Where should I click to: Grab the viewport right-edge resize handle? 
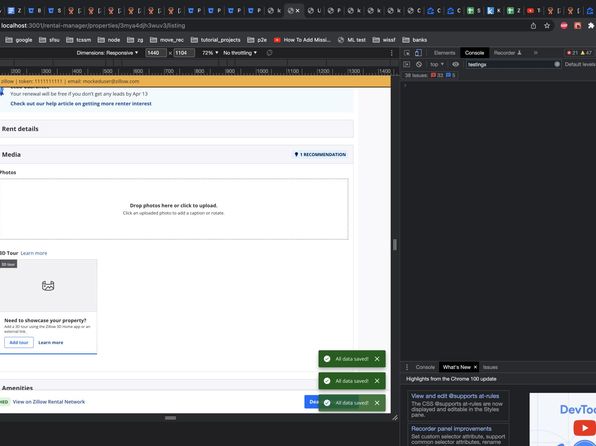pos(395,244)
